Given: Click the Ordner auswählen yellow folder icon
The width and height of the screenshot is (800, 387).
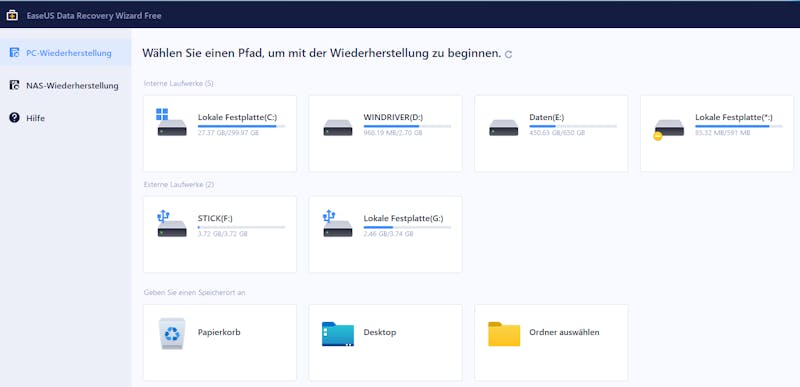Looking at the screenshot, I should pyautogui.click(x=504, y=334).
